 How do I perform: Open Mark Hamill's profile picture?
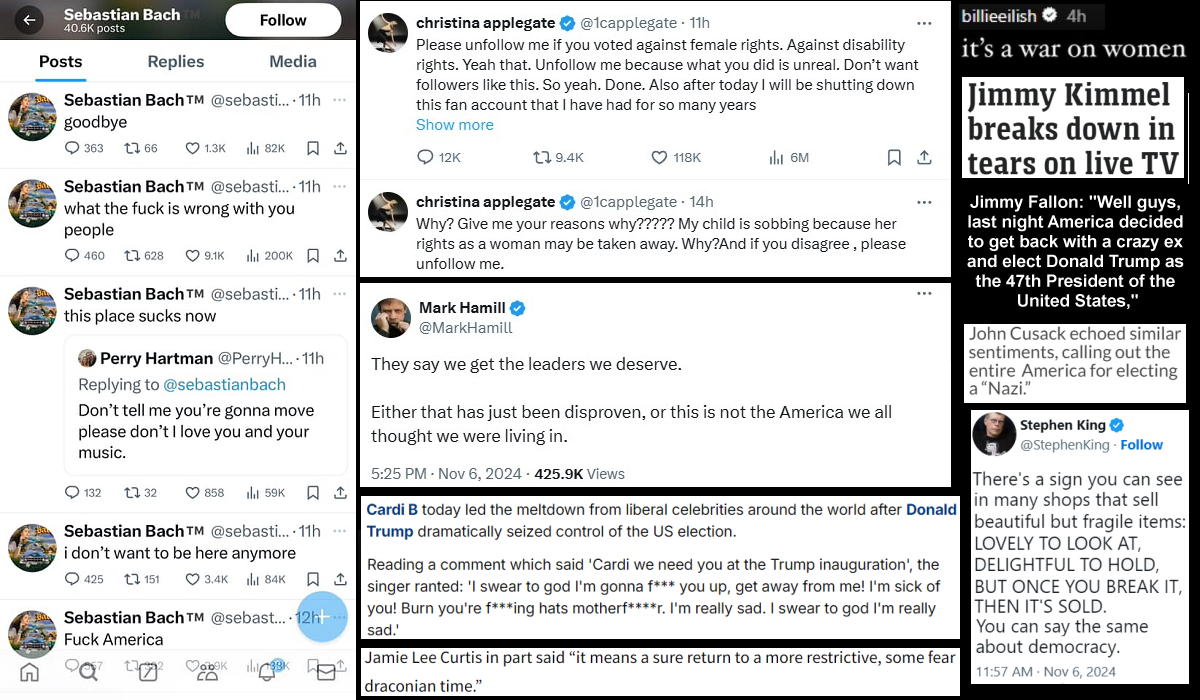[x=390, y=318]
